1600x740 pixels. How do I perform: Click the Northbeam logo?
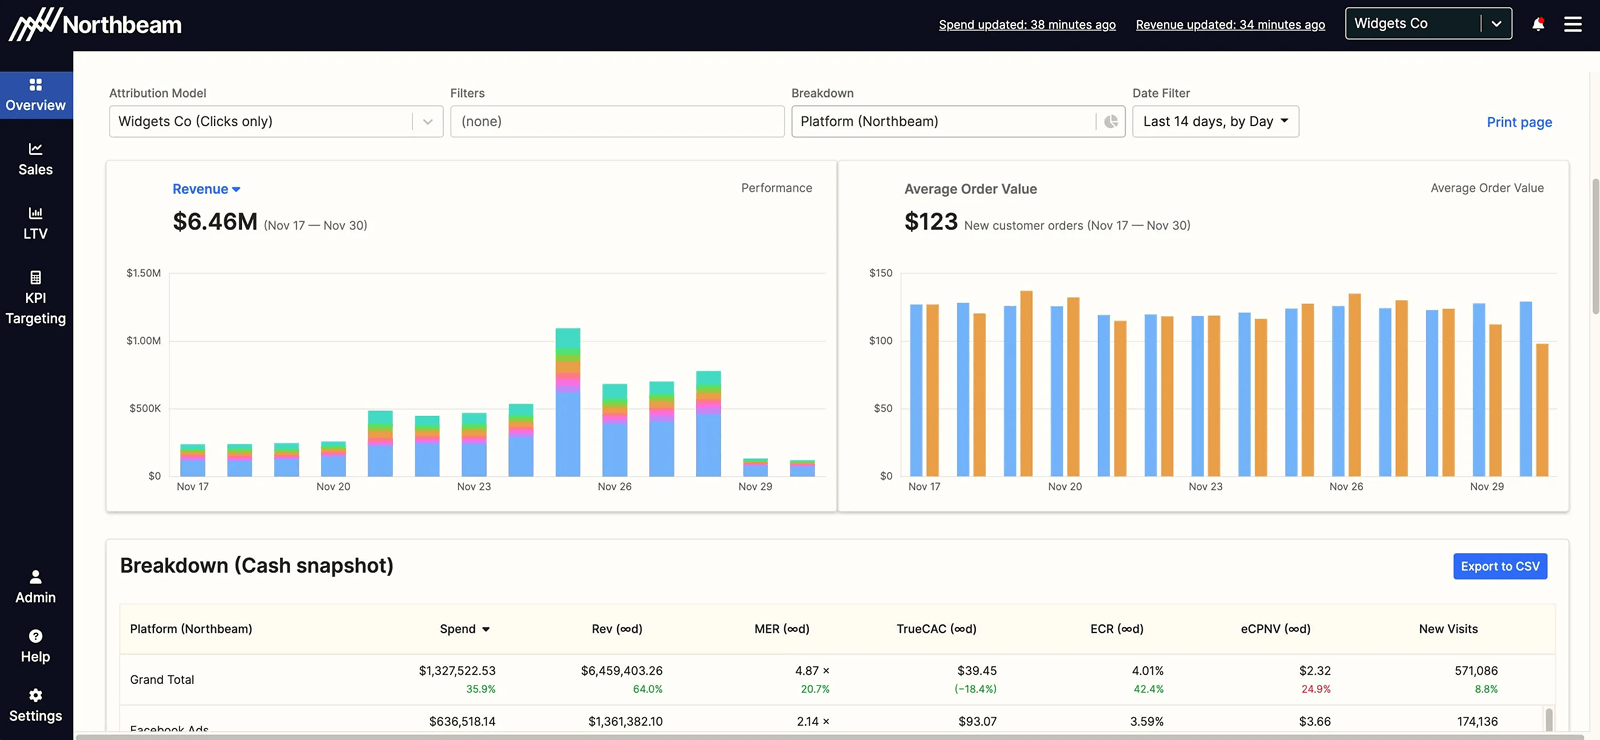point(96,24)
